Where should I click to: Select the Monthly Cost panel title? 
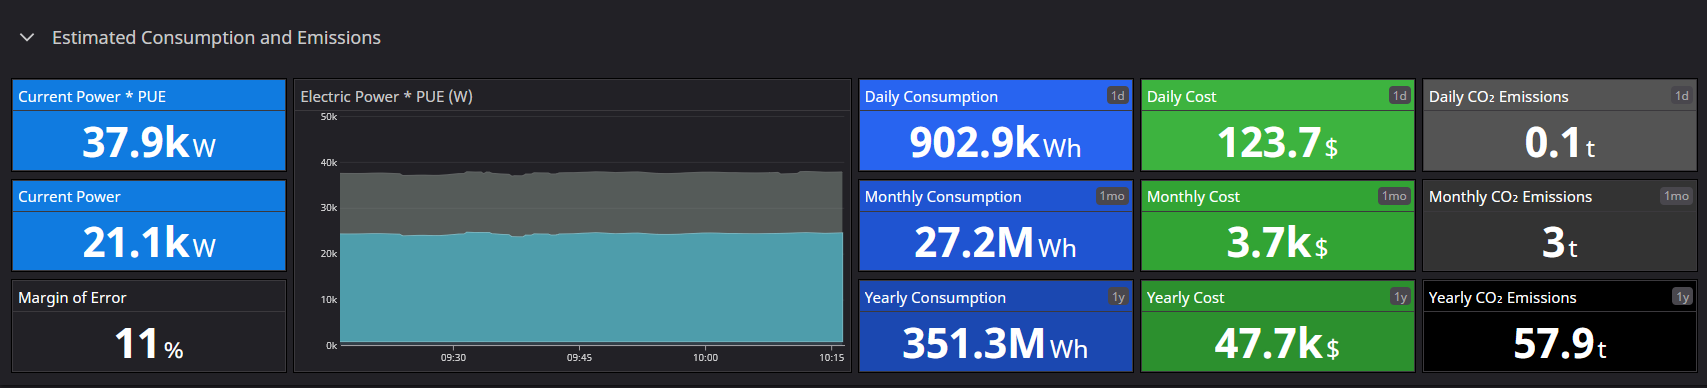pyautogui.click(x=1193, y=196)
